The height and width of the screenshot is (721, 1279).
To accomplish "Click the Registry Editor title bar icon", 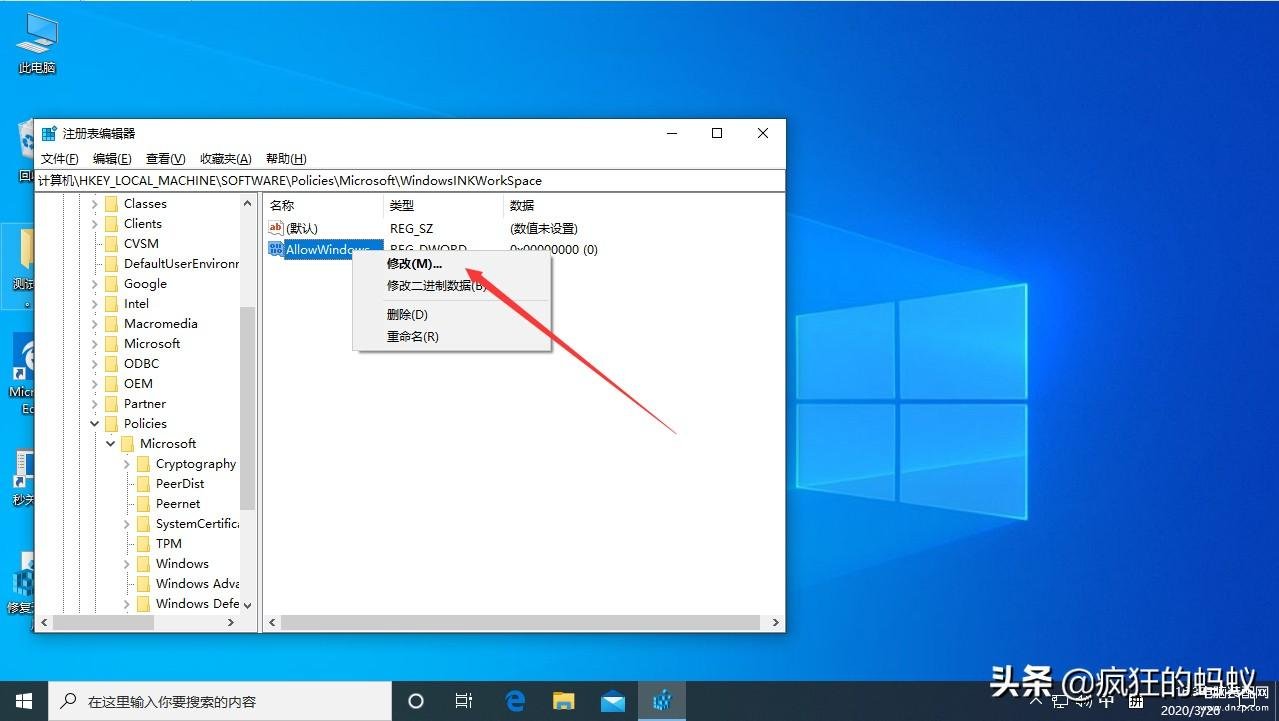I will click(49, 133).
